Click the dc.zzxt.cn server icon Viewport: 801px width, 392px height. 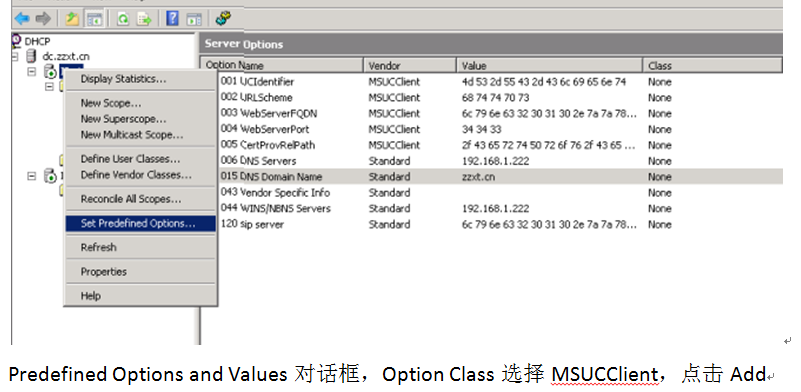point(32,56)
